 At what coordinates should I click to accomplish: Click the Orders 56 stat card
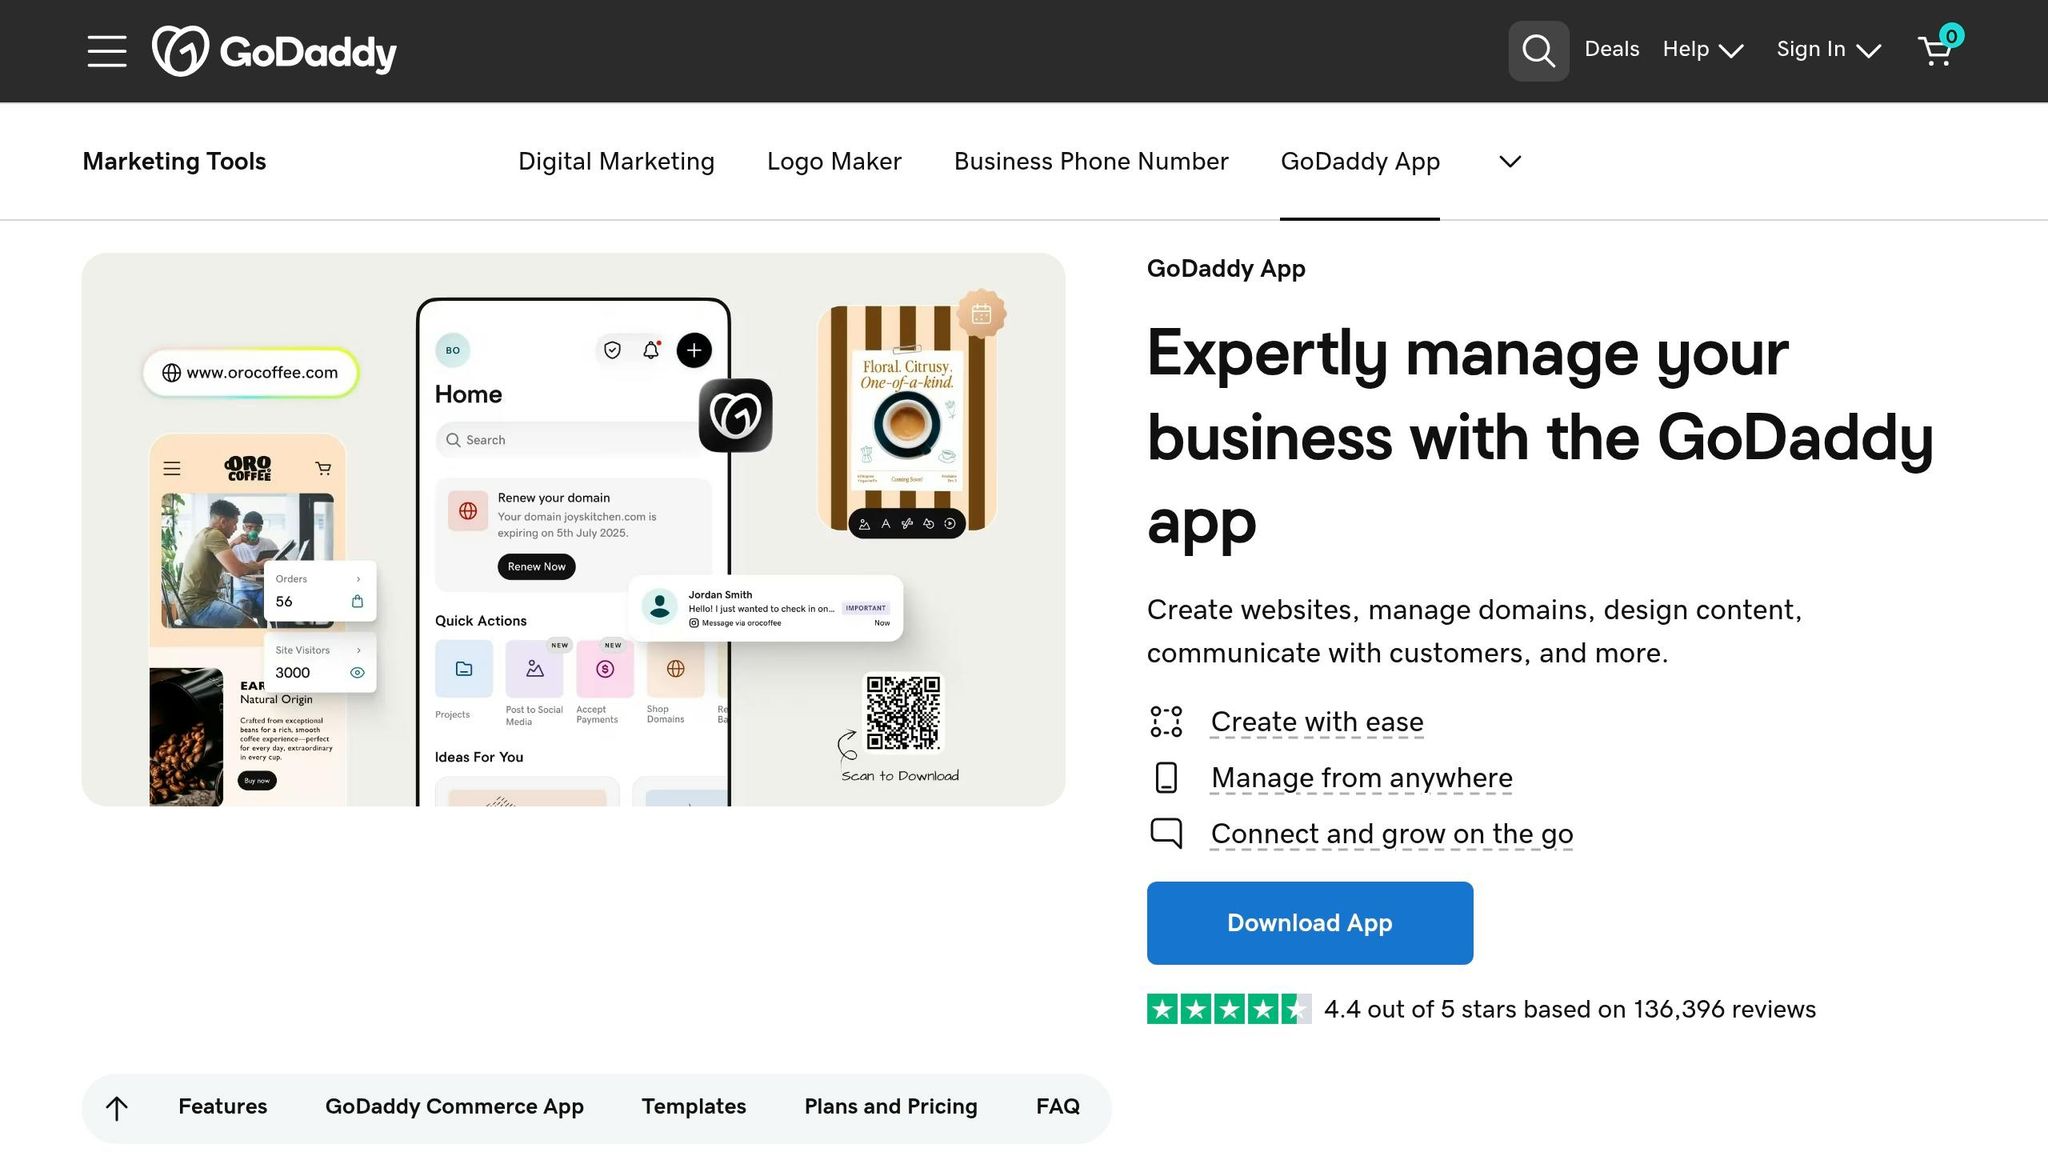(x=319, y=591)
